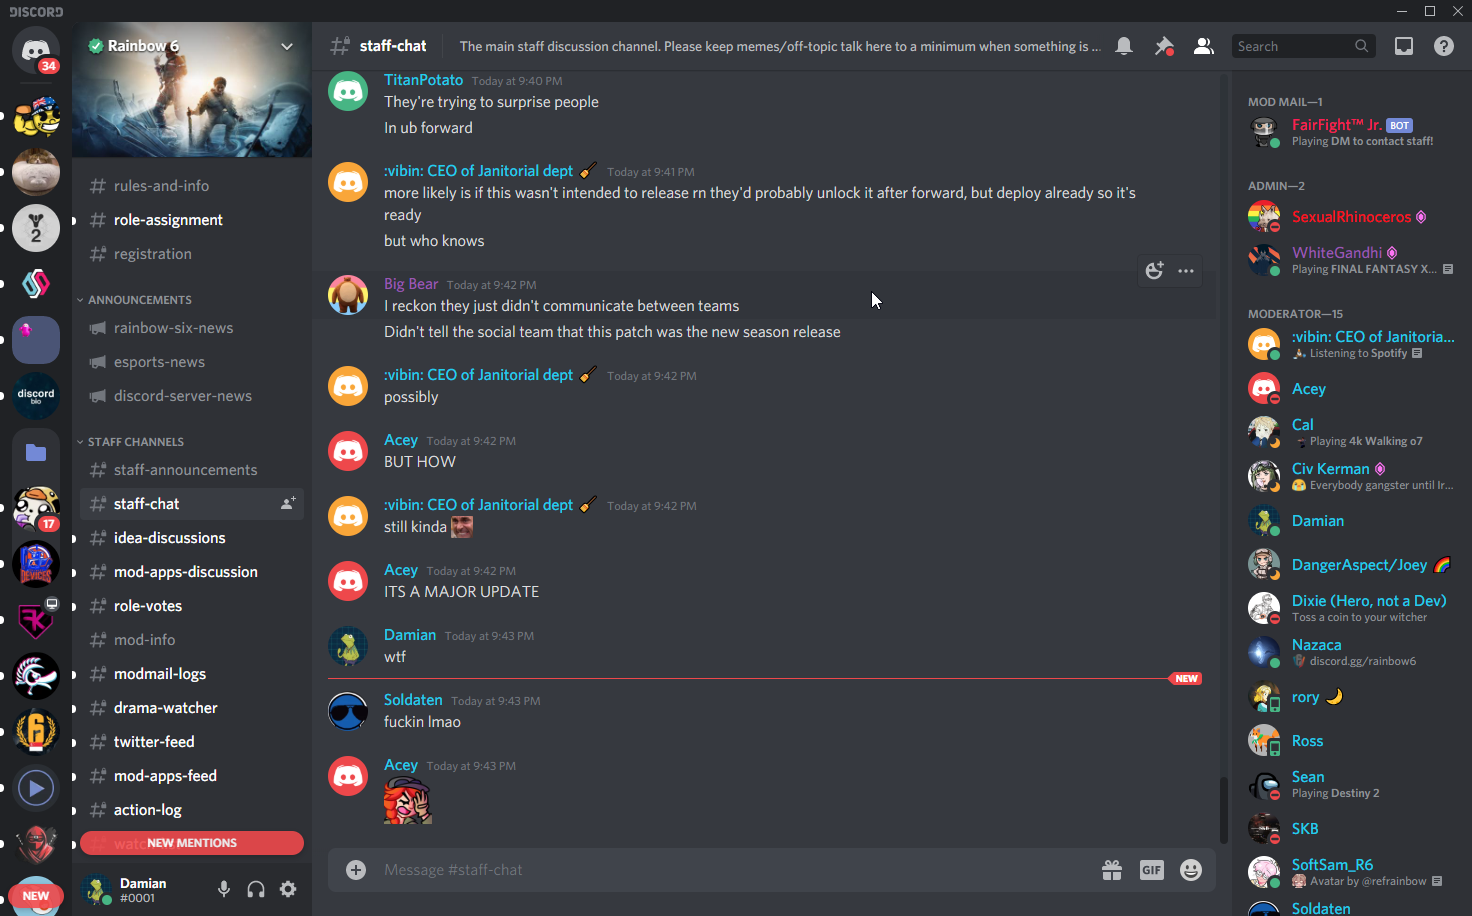Open the inbox icon
Viewport: 1472px width, 916px height.
(1404, 46)
